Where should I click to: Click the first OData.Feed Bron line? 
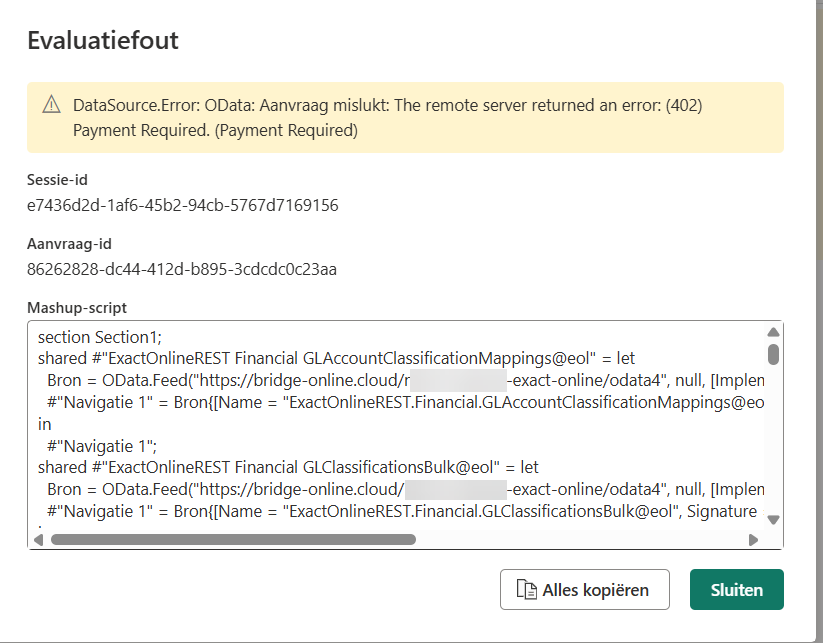(x=400, y=380)
